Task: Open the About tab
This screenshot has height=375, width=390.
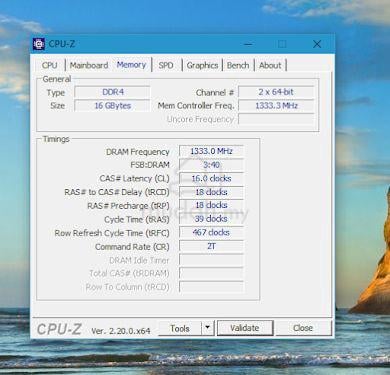Action: 270,65
